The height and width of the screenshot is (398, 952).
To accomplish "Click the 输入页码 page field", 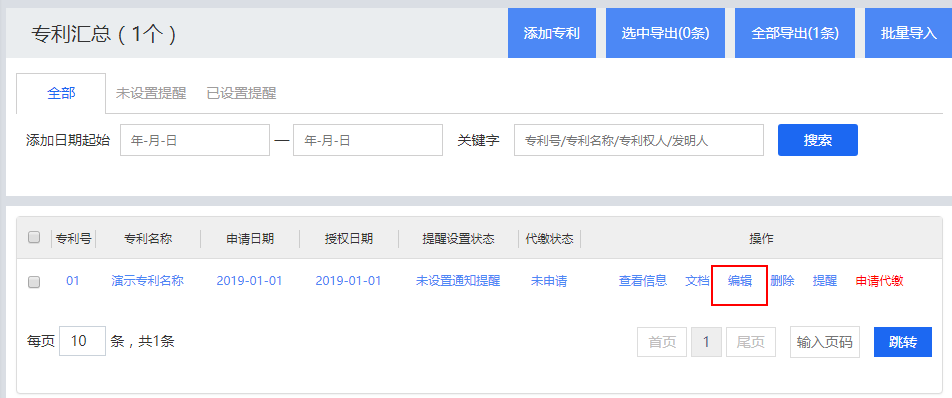I will (824, 342).
